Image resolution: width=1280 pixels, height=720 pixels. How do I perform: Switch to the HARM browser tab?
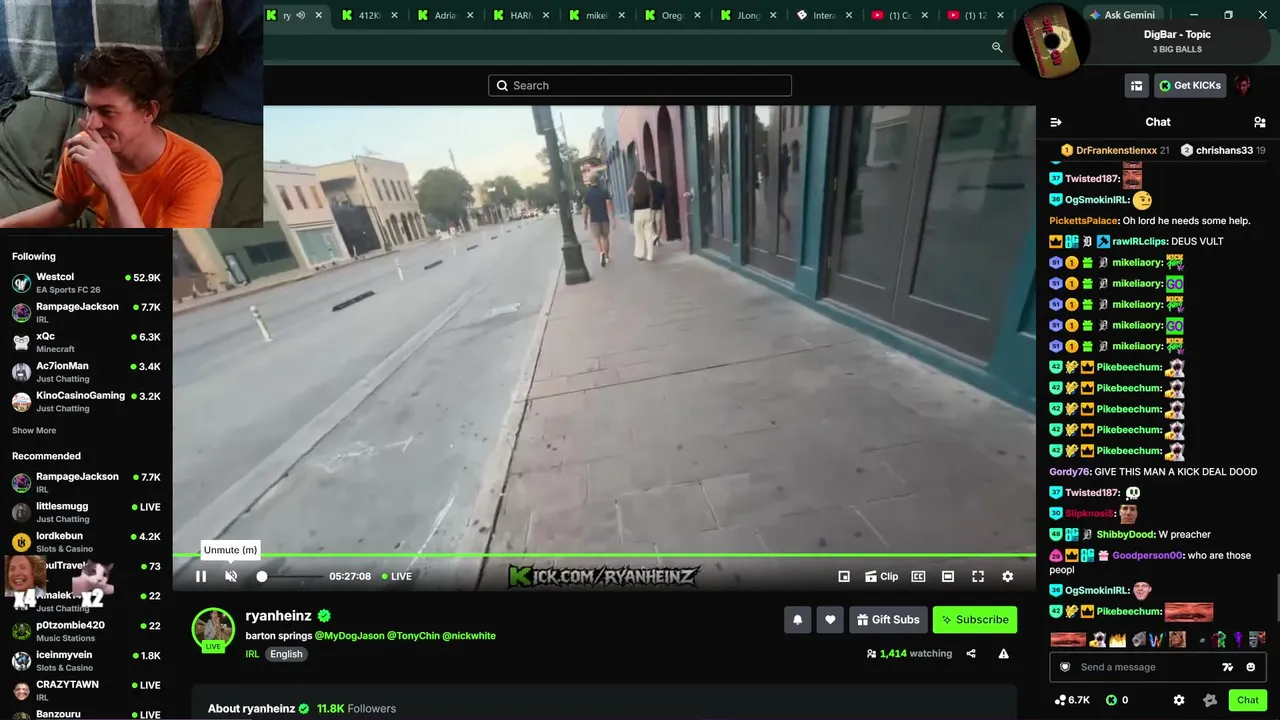coord(522,15)
